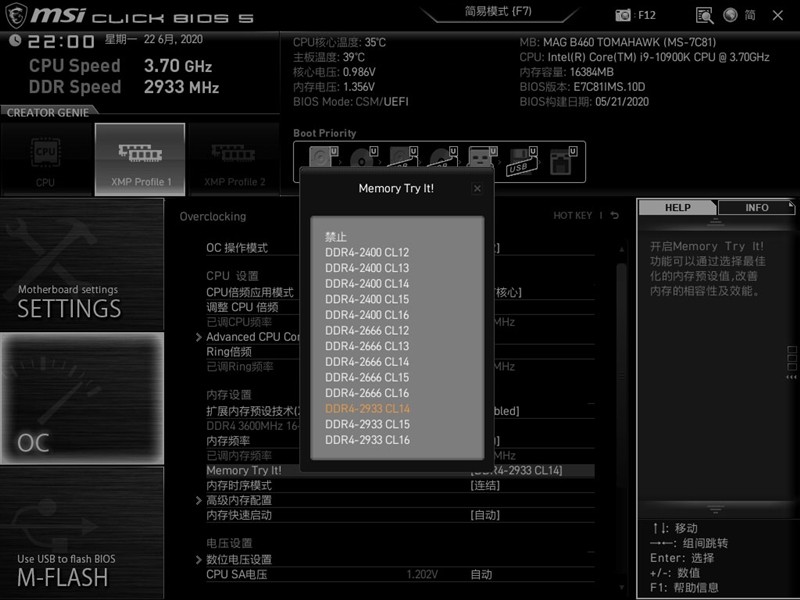Click the back arrow next to HOT KEY
The height and width of the screenshot is (600, 800).
click(x=615, y=215)
